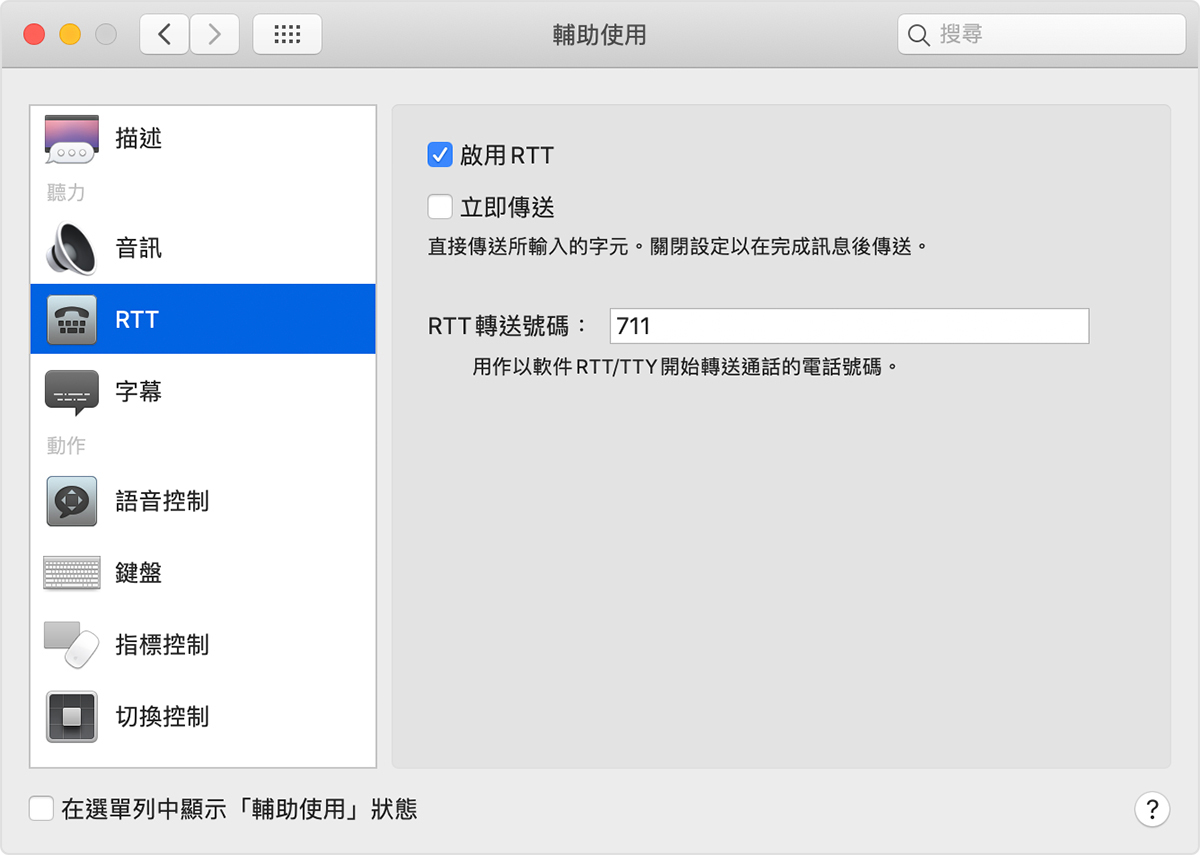Screen dimensions: 1200x856
Task: Click the 鍵盤 keyboard icon
Action: point(71,573)
